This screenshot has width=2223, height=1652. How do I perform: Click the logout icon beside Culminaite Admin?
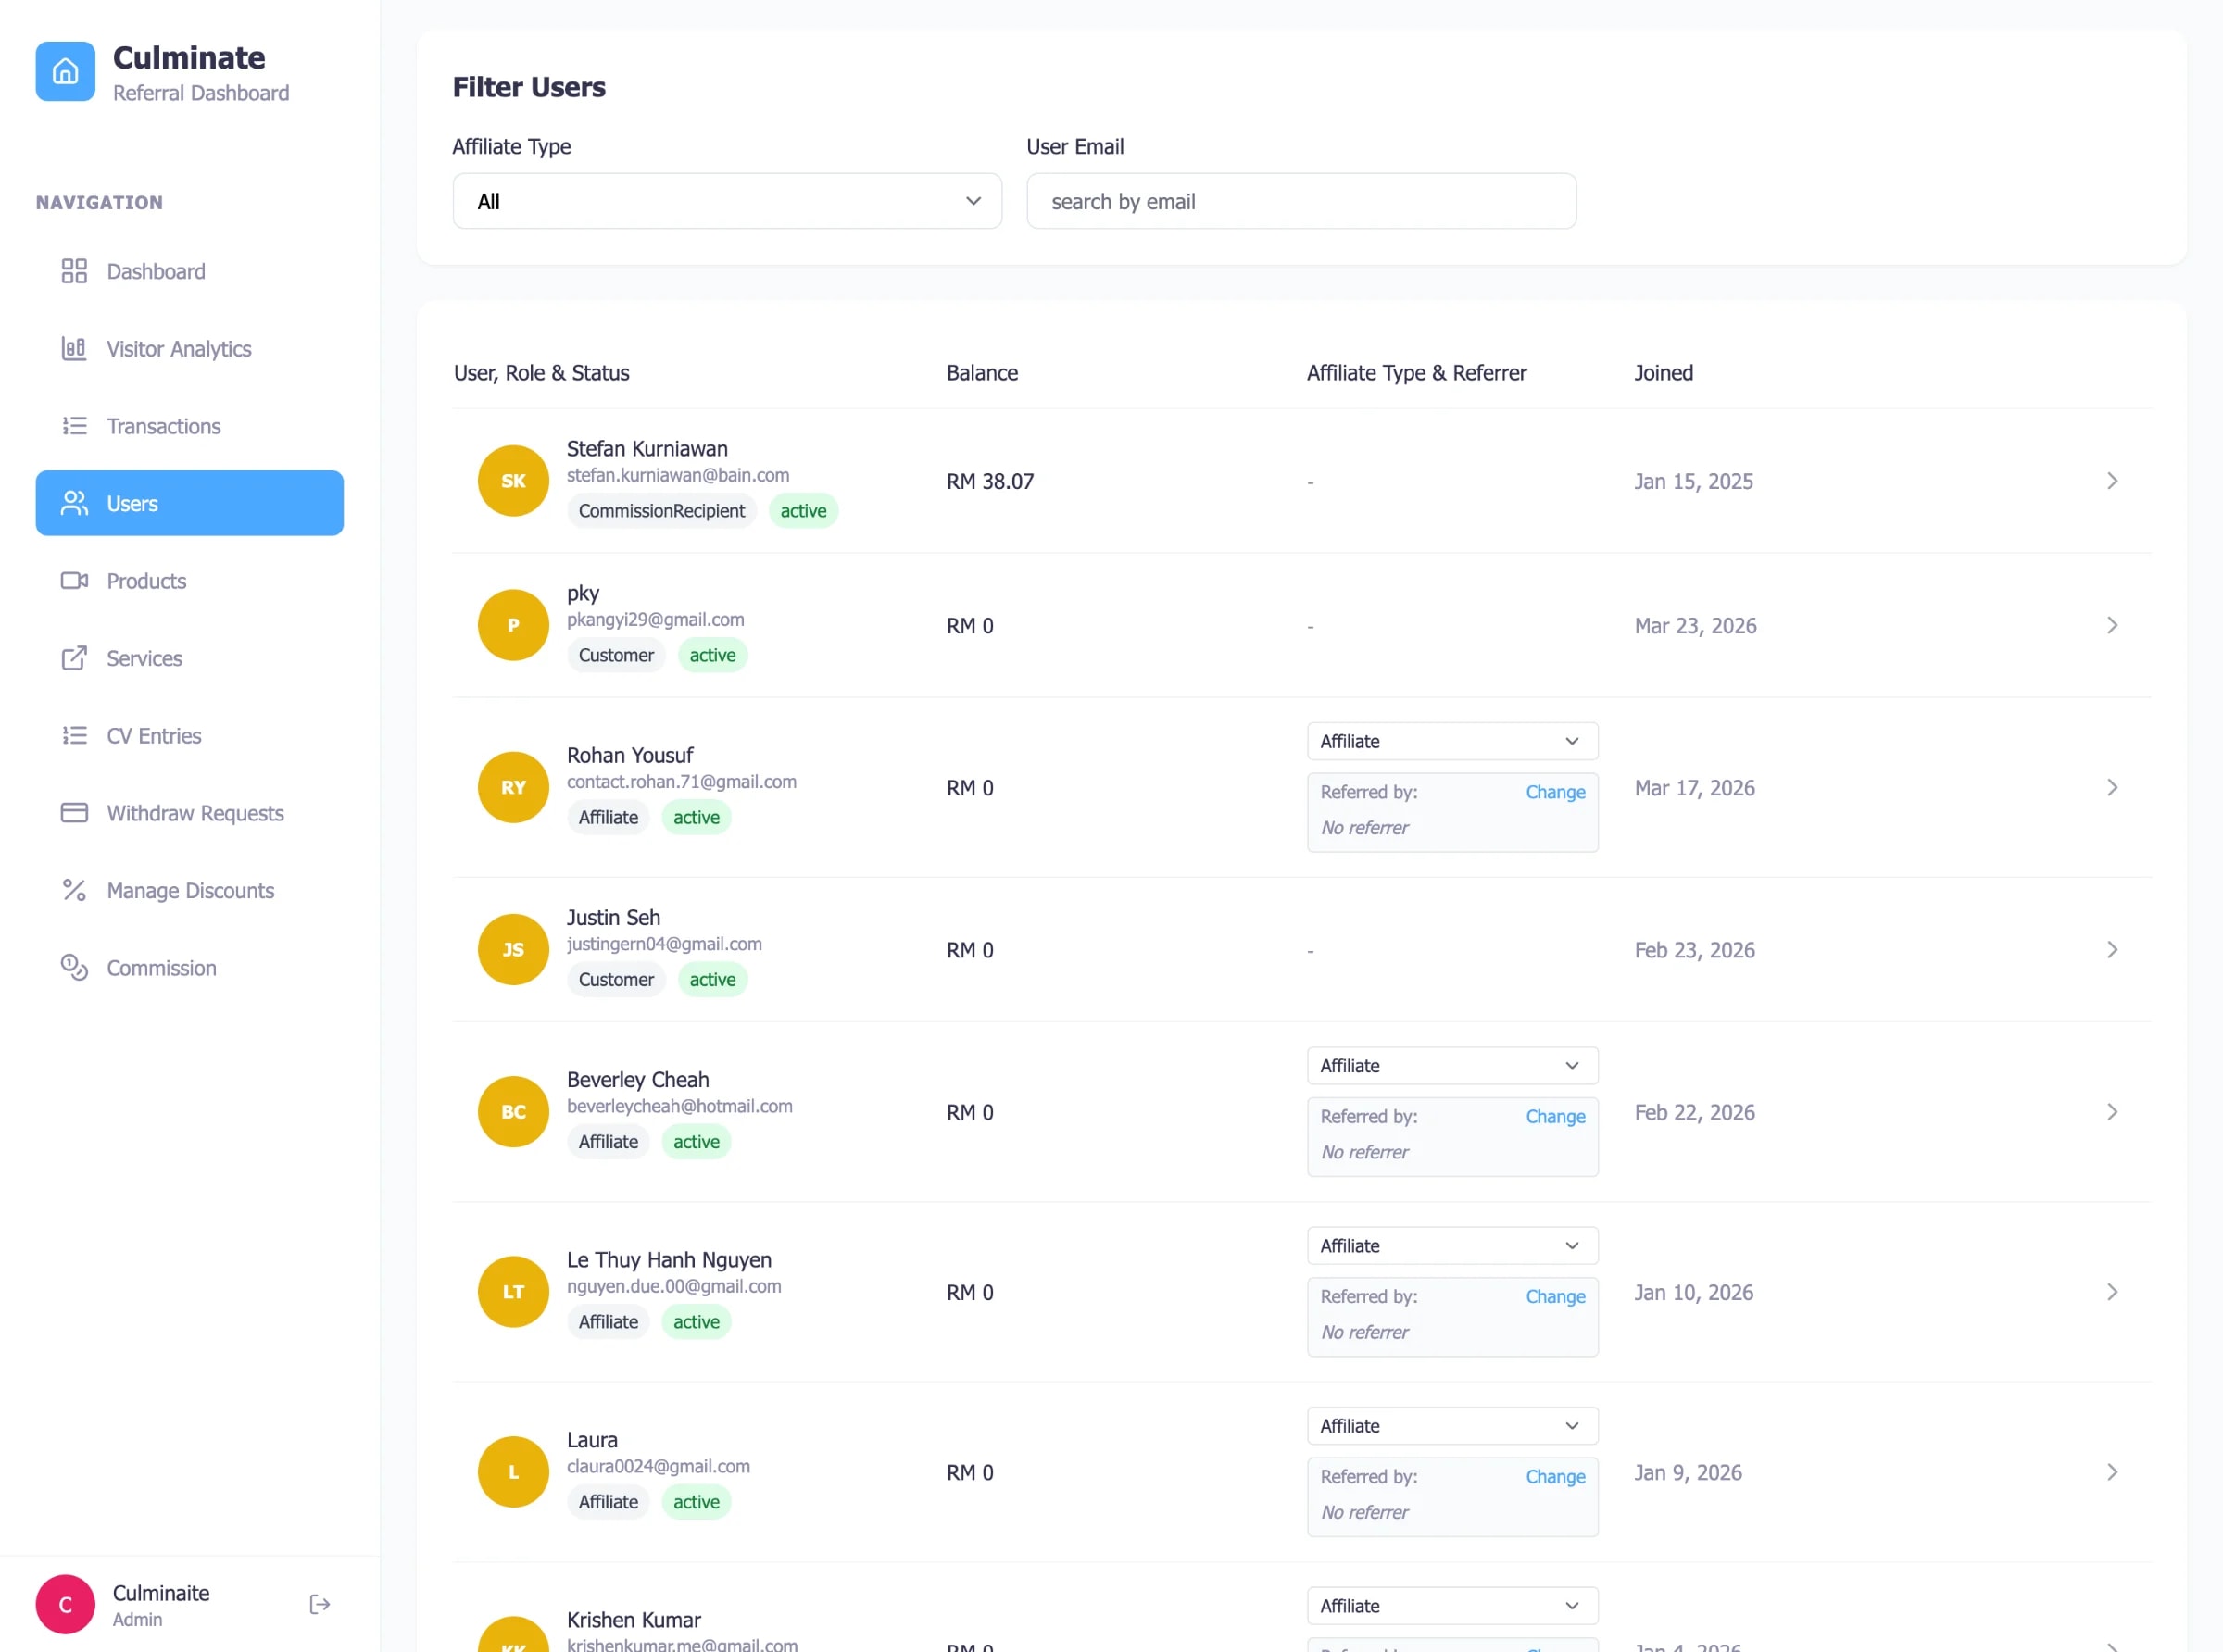click(320, 1604)
